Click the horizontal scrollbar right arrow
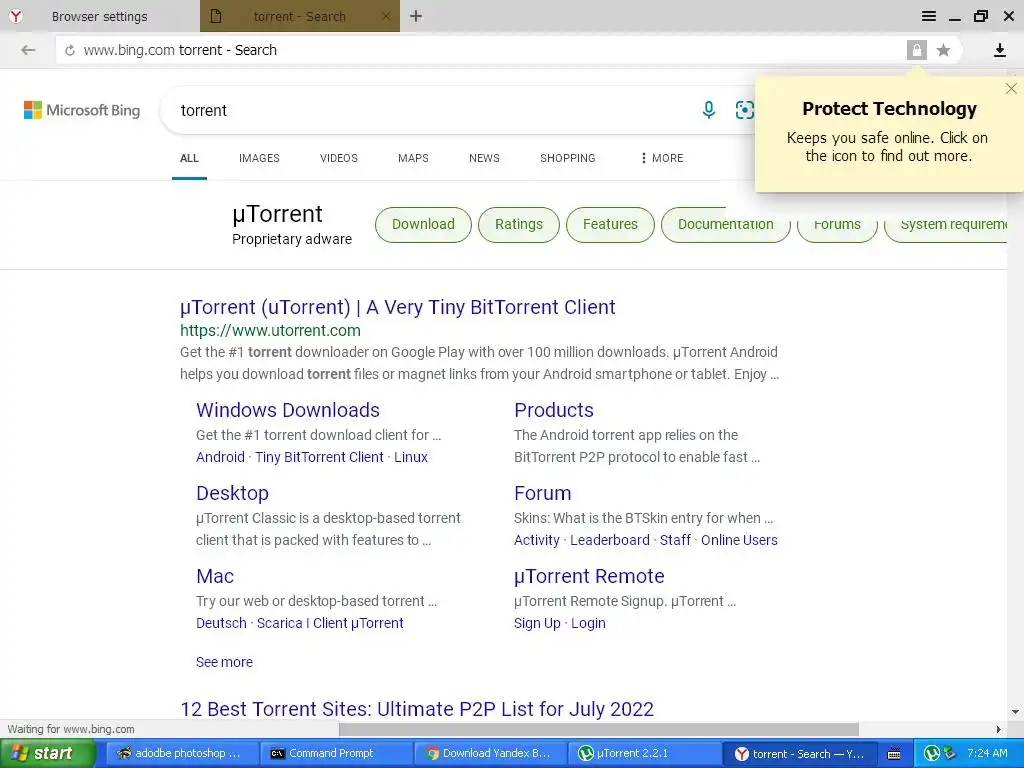The width and height of the screenshot is (1024, 768). click(x=999, y=729)
